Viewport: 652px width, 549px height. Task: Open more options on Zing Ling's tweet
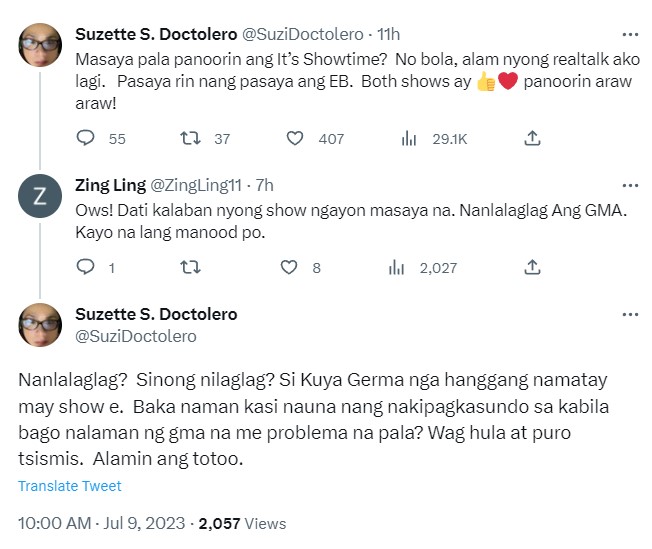[629, 185]
